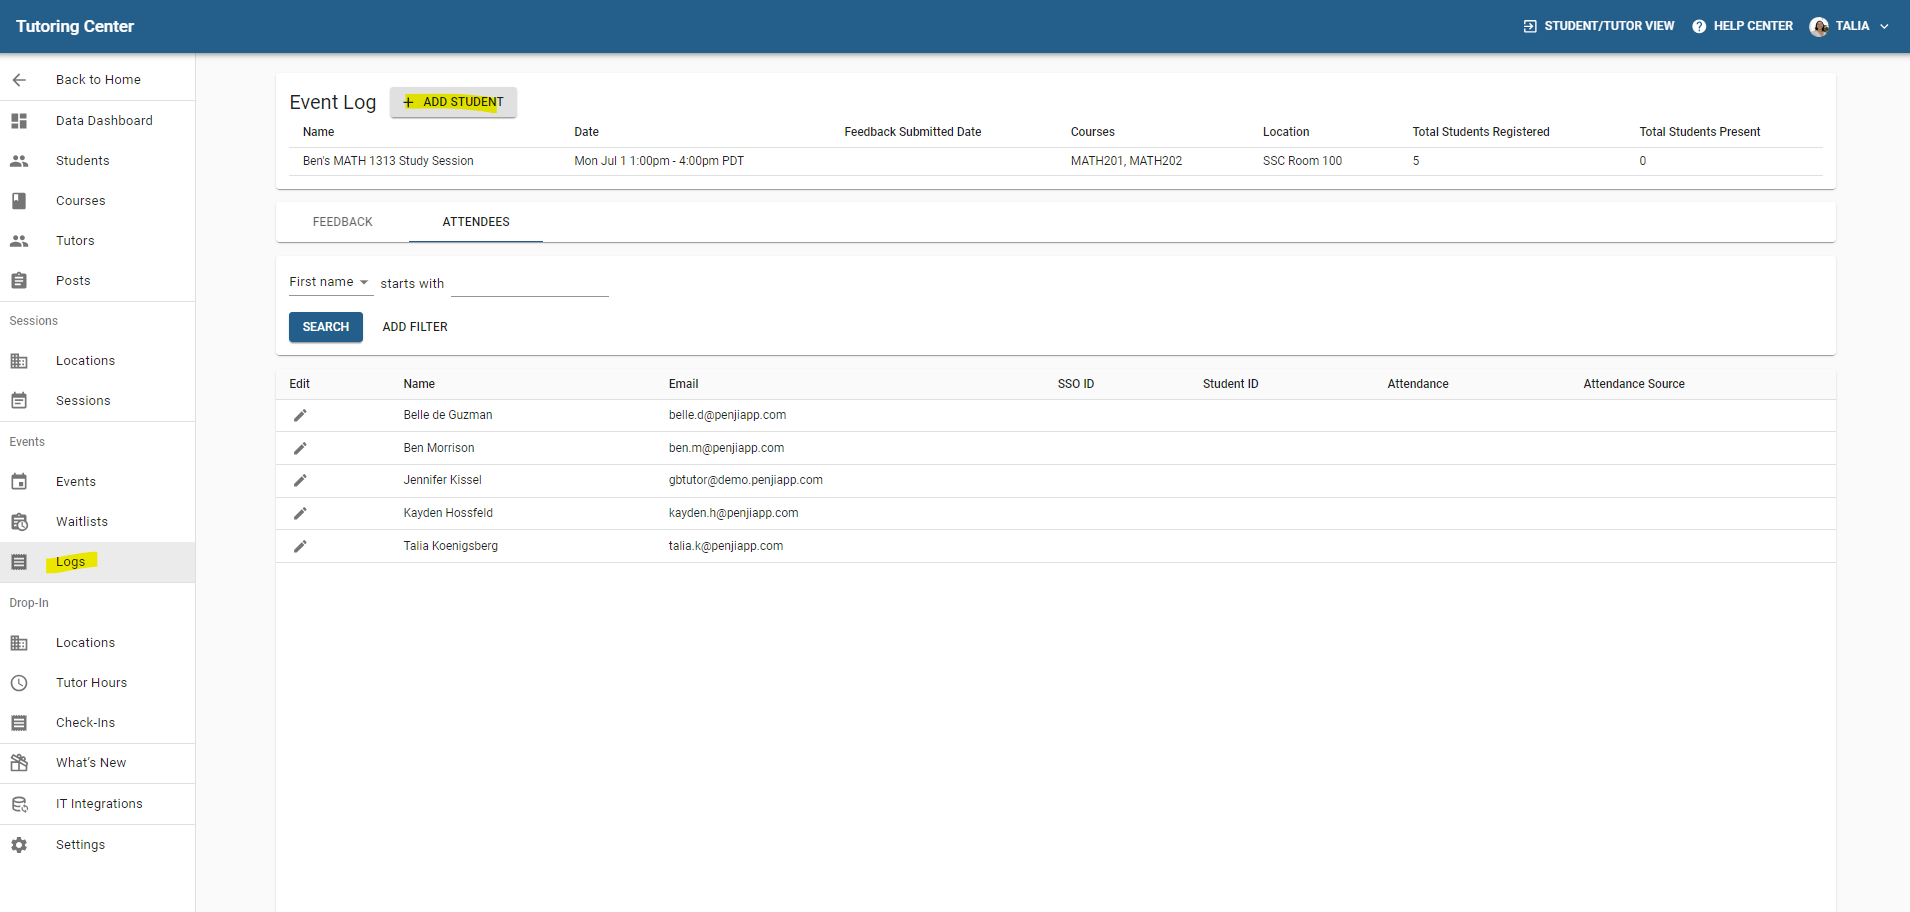Click the Tutor Hours clock icon
This screenshot has height=912, width=1910.
(19, 683)
